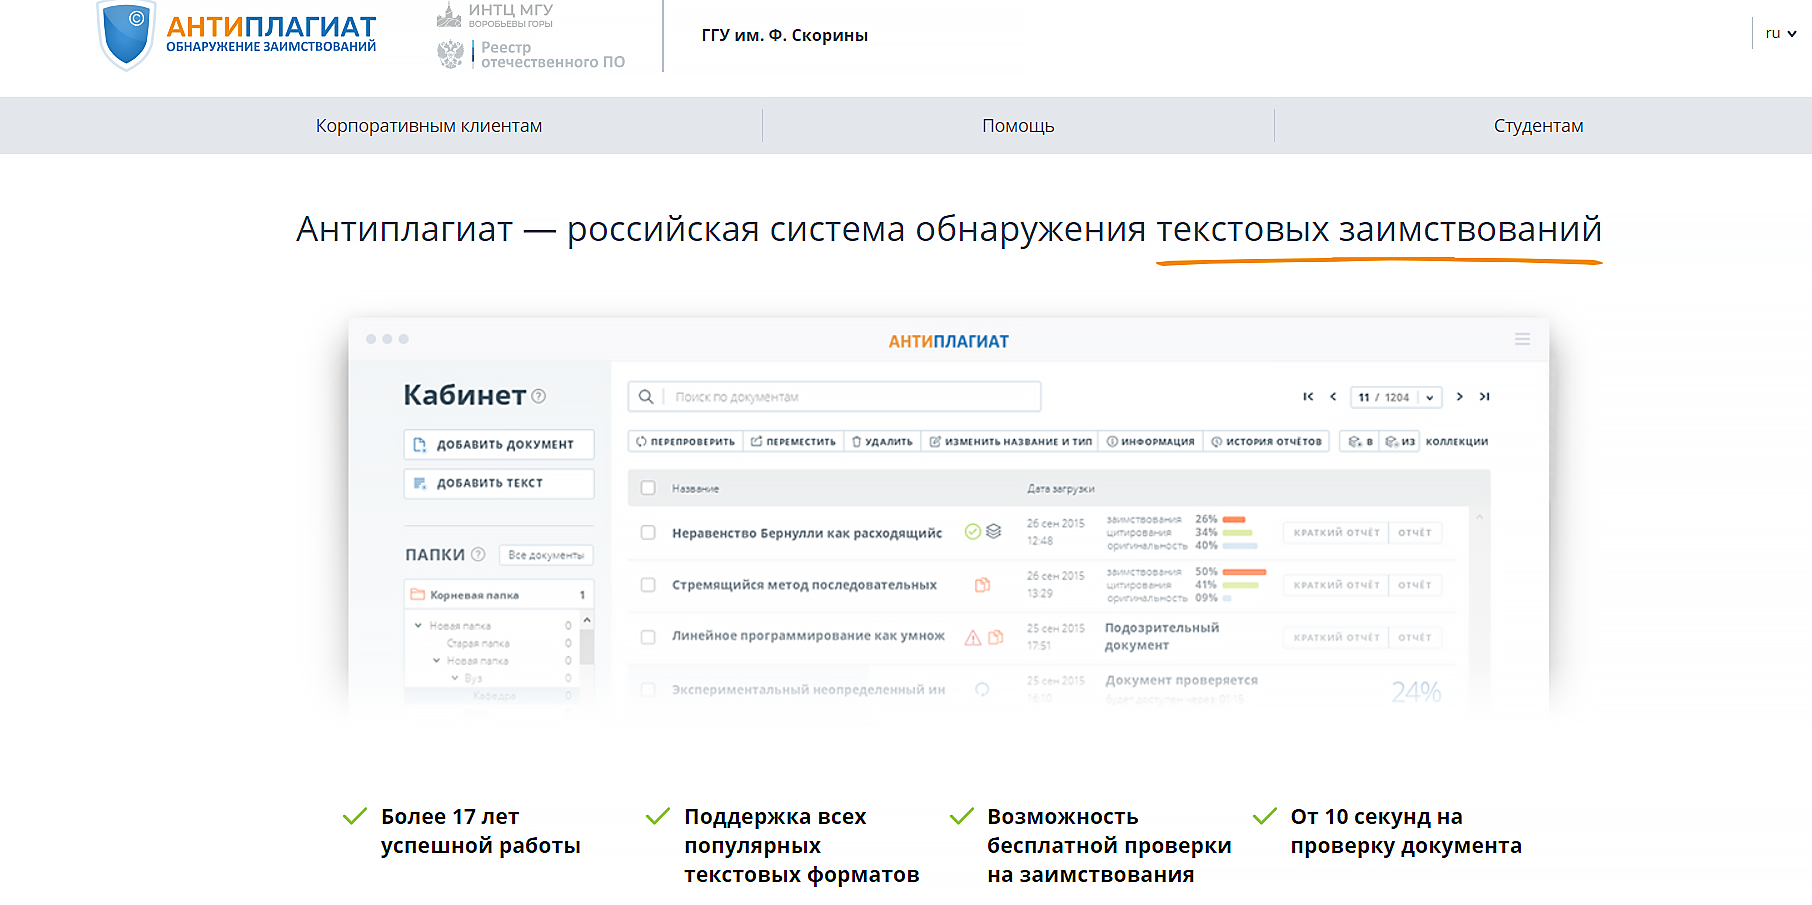Jump to the first page of documents

point(1308,397)
